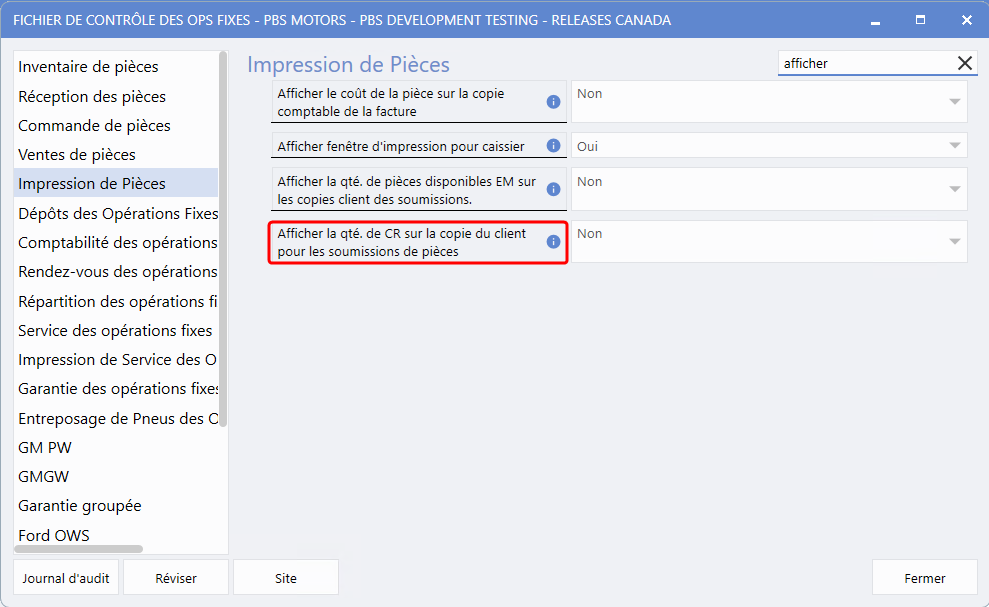Open 'Réception des pièces' section
This screenshot has height=607, width=989.
pos(92,97)
